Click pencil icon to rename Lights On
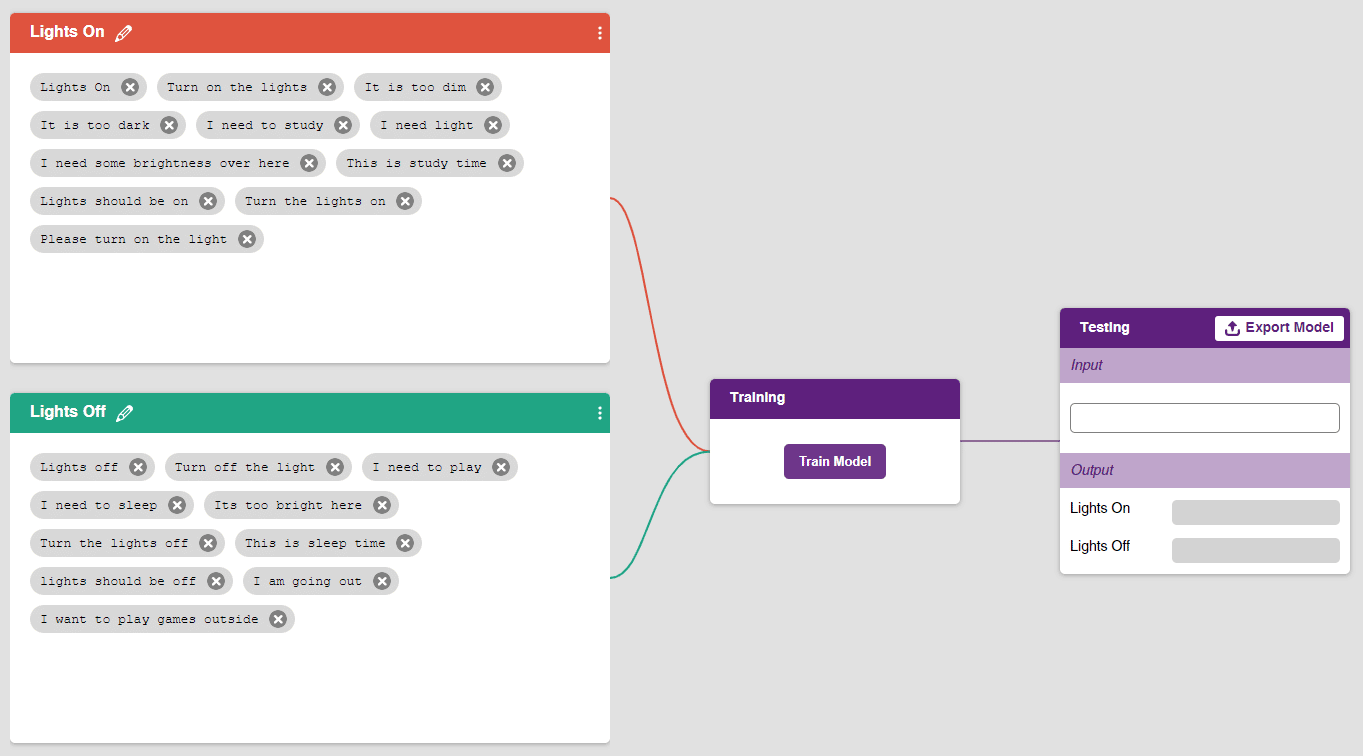The image size is (1363, 756). (123, 33)
